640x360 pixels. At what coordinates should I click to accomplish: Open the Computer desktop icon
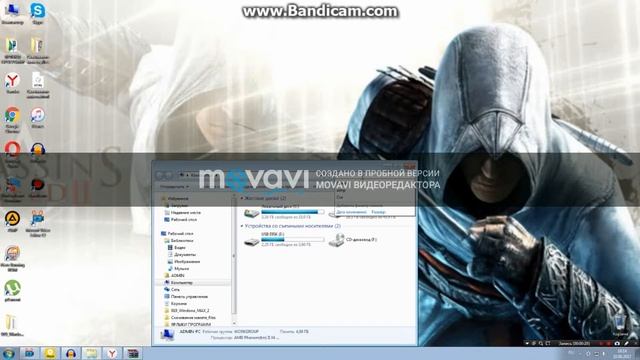12,12
